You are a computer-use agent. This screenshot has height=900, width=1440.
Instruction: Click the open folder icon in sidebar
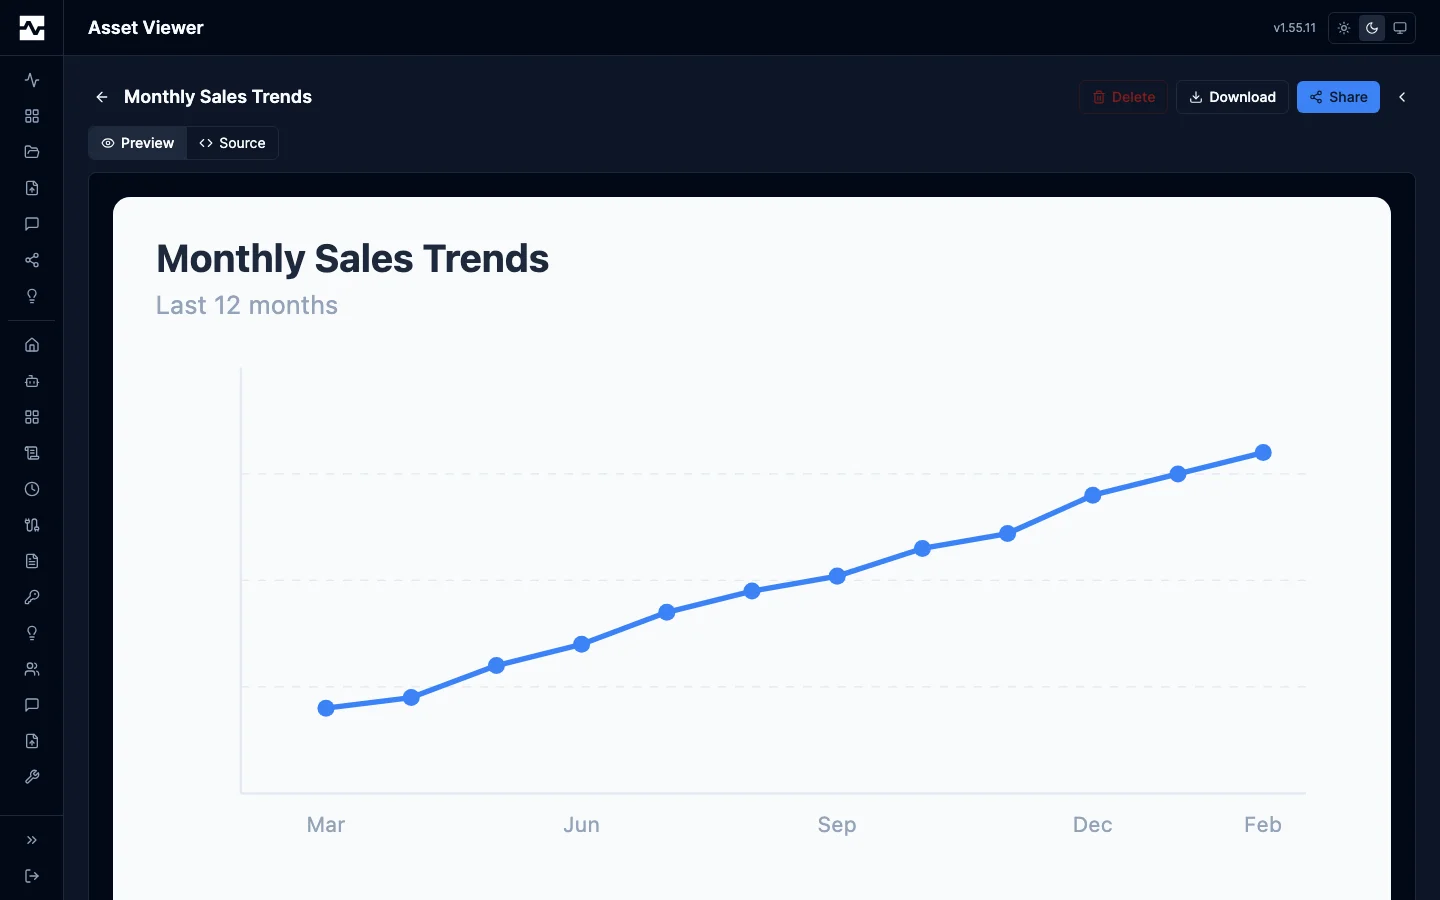pyautogui.click(x=32, y=152)
